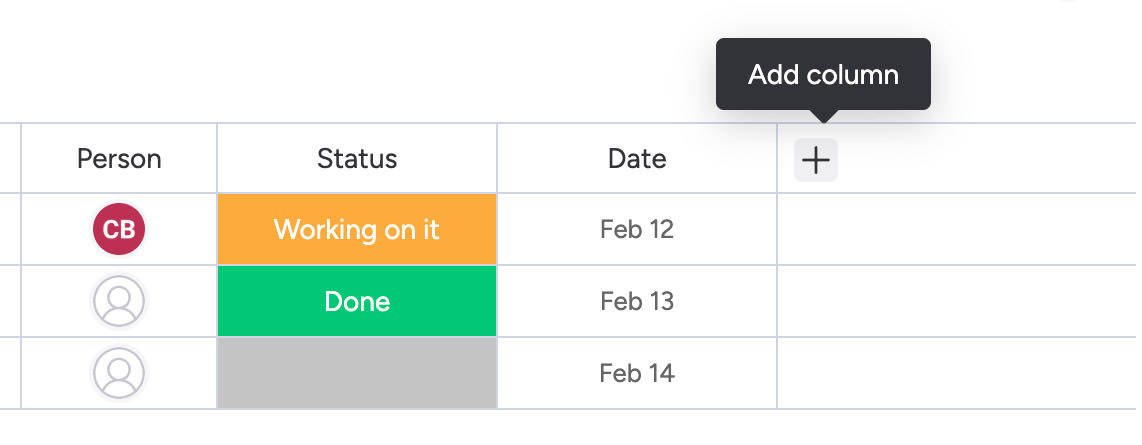Click person cell beside the CB avatar

(x=180, y=229)
